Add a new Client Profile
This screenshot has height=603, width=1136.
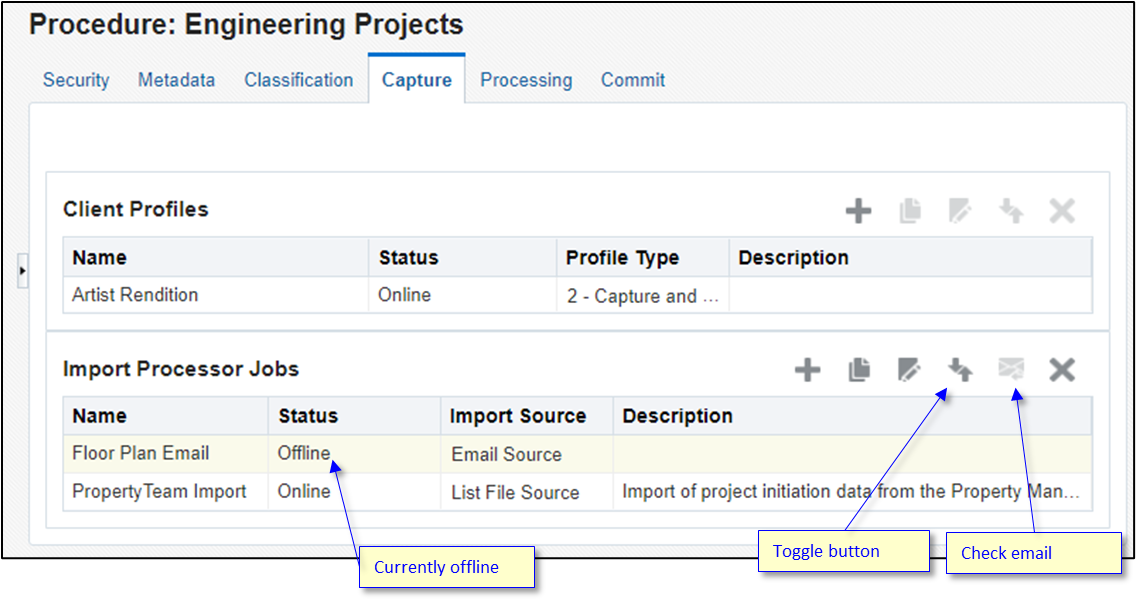[x=858, y=210]
